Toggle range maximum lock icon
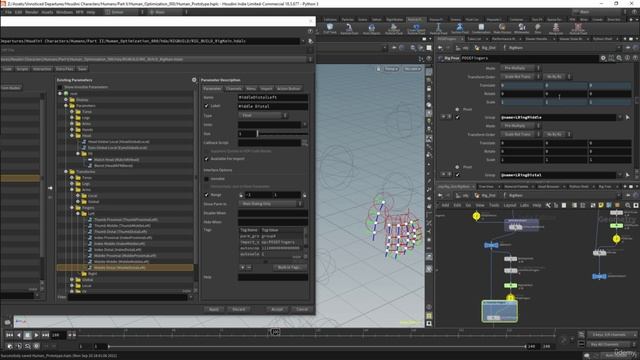 304,195
